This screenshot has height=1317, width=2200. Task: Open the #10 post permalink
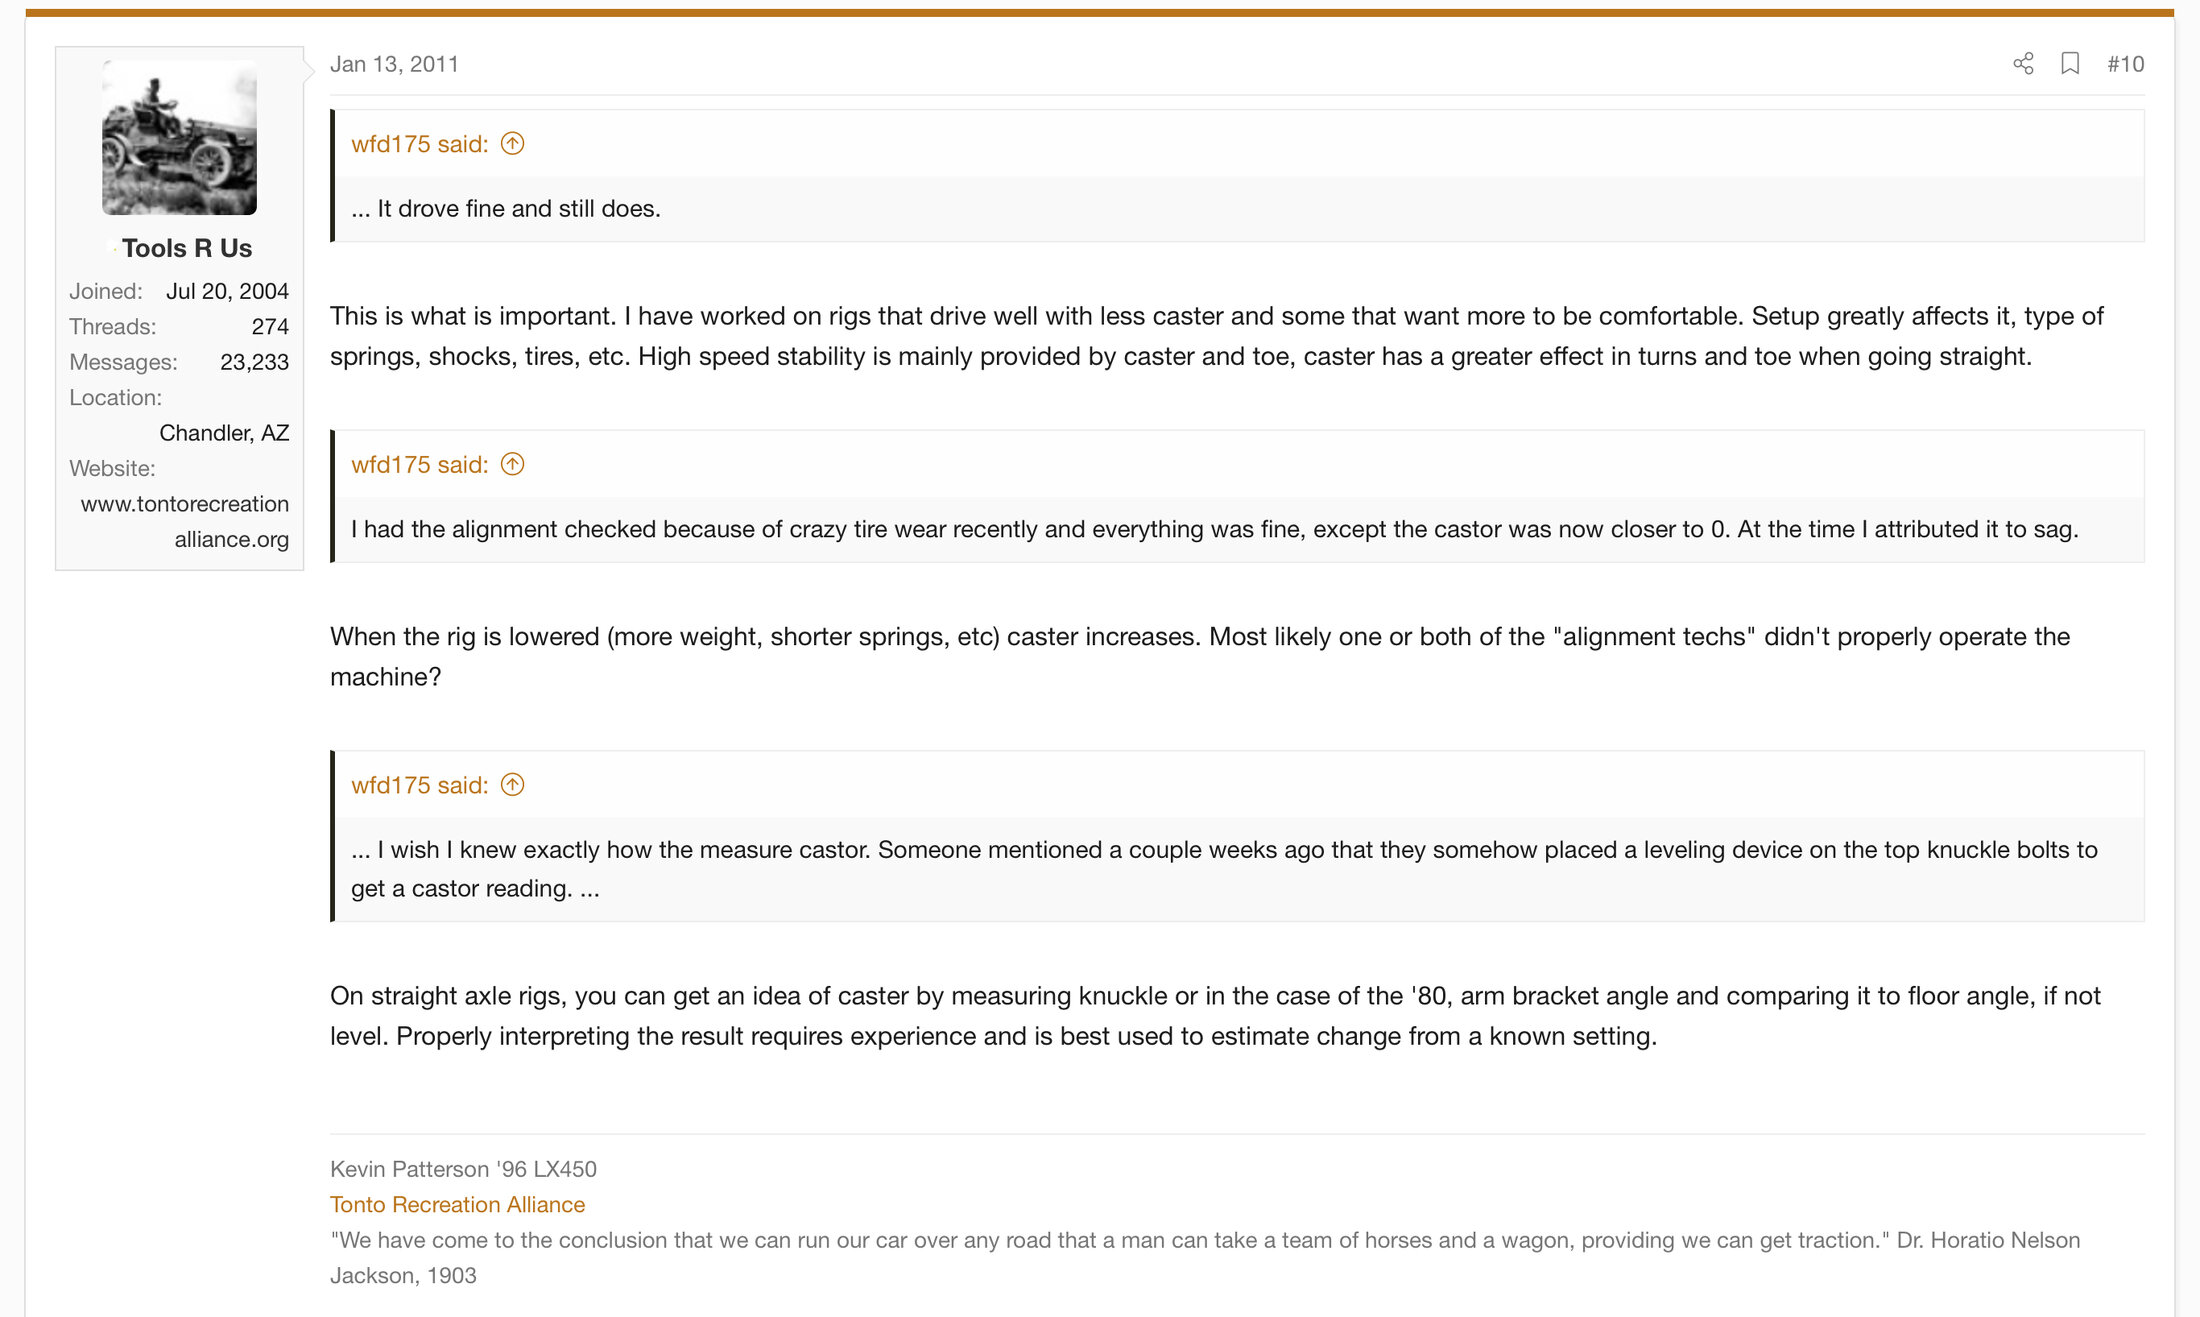click(2125, 64)
